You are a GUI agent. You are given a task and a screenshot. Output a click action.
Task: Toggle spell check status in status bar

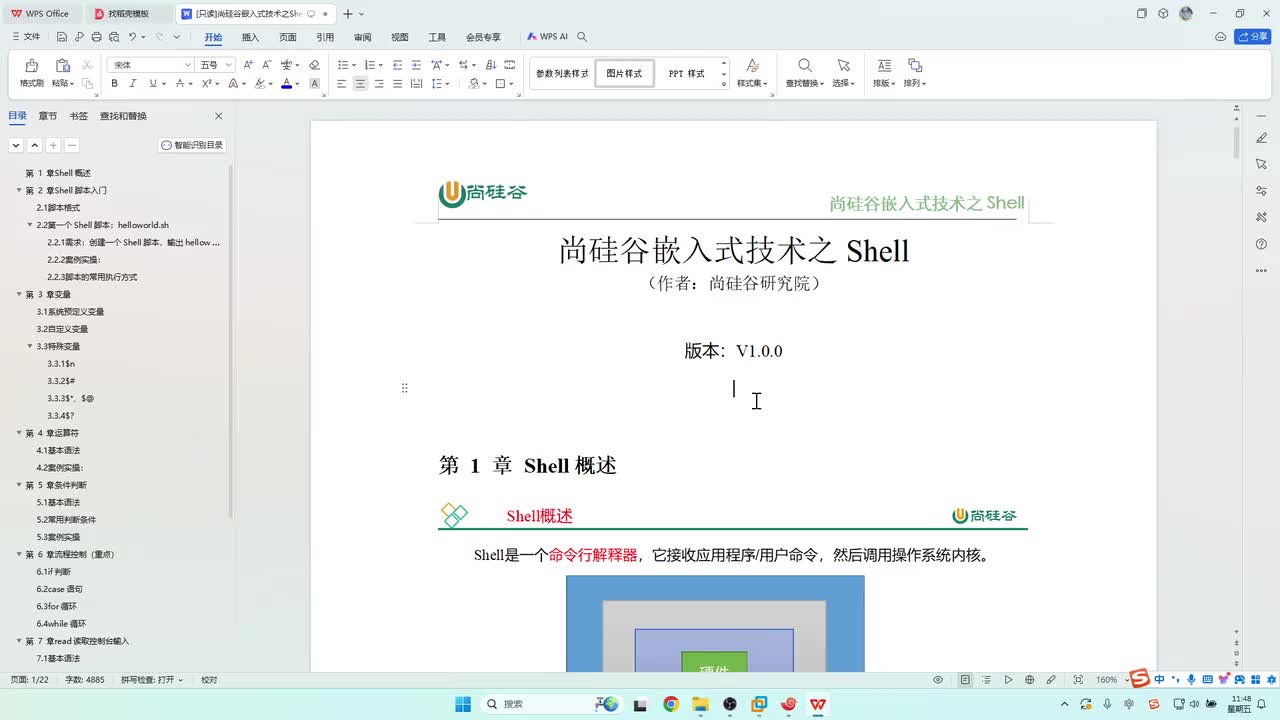[x=152, y=680]
